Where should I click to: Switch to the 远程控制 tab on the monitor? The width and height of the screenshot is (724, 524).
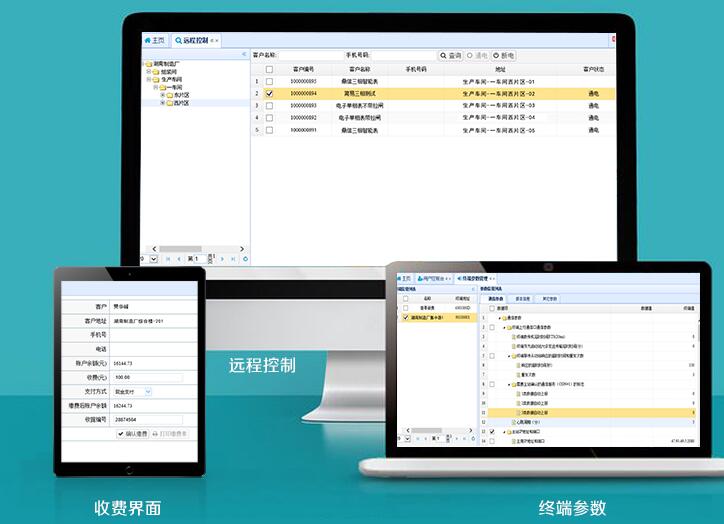point(196,41)
